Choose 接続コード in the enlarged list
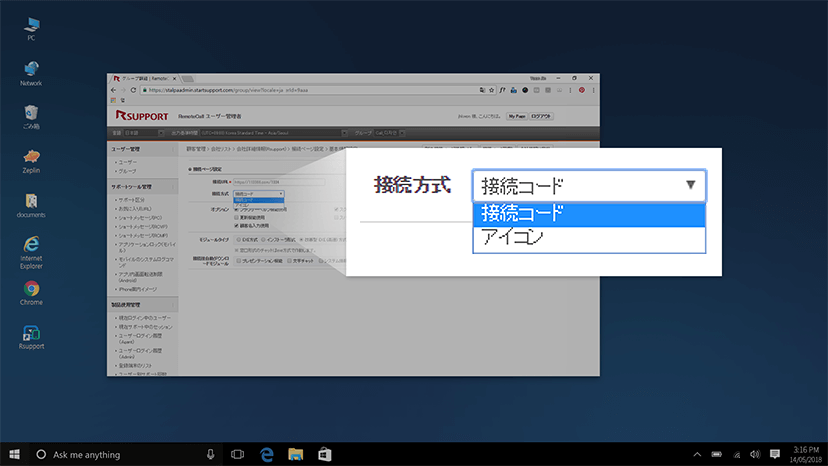 point(589,214)
